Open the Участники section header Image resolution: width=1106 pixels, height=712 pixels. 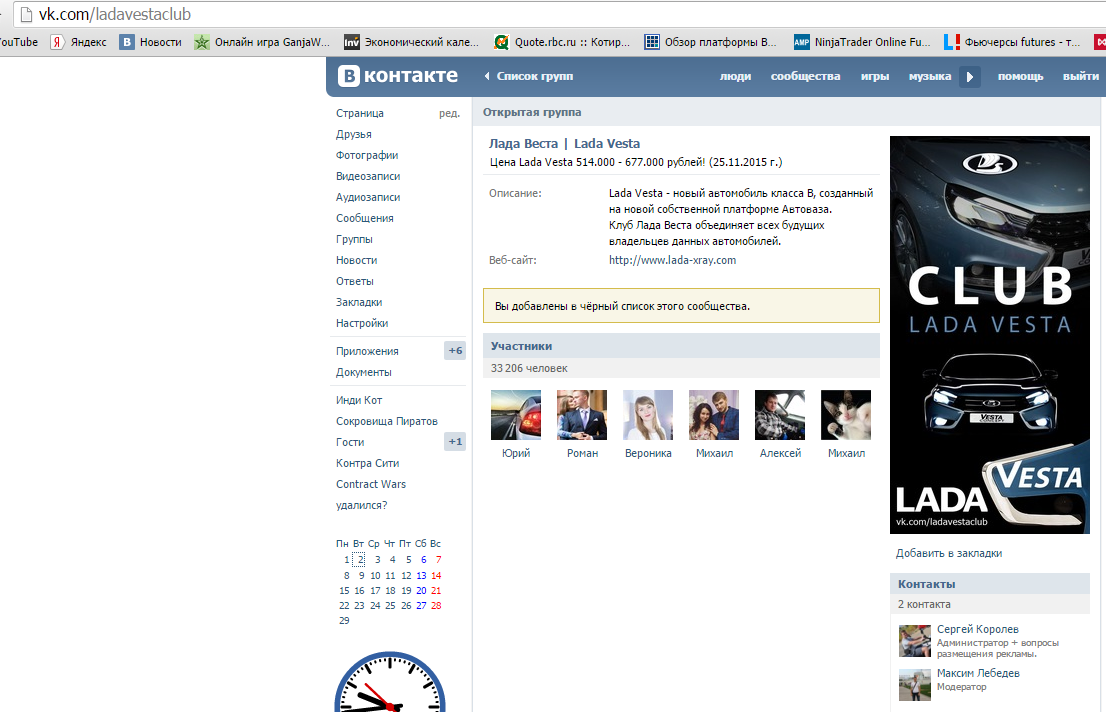pyautogui.click(x=681, y=346)
